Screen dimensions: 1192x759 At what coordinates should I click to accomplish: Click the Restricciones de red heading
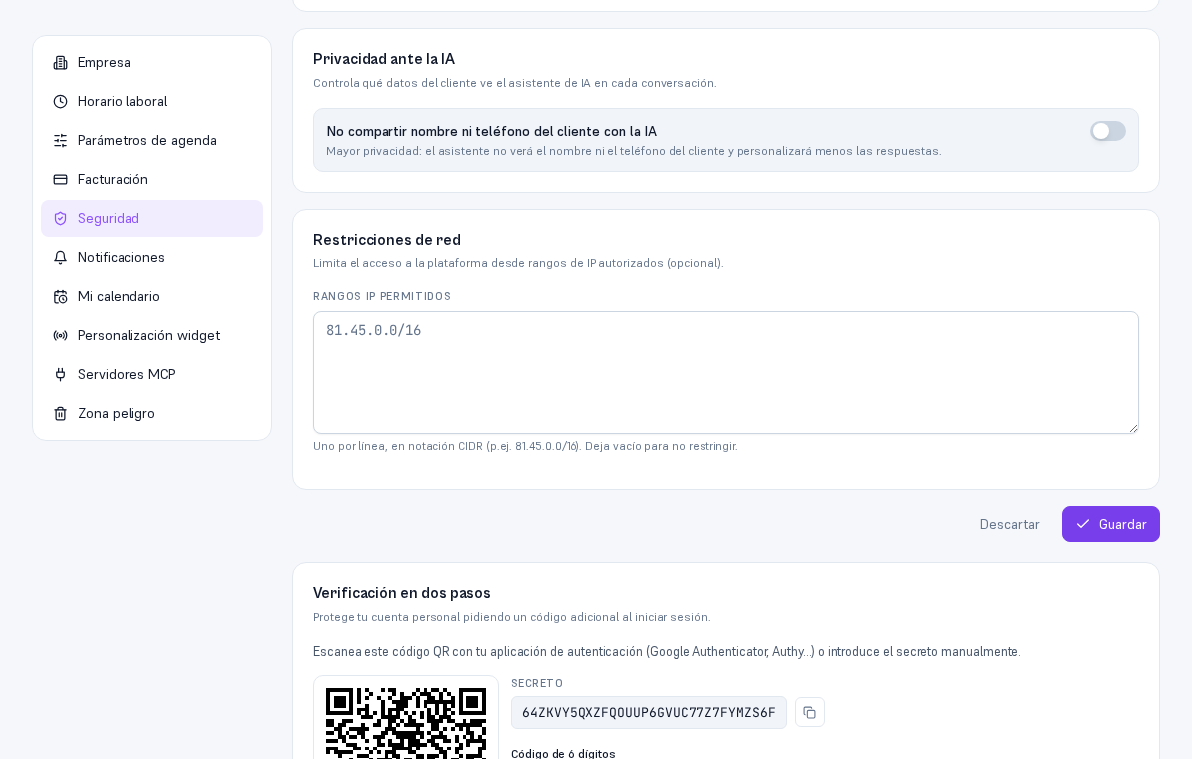tap(387, 240)
